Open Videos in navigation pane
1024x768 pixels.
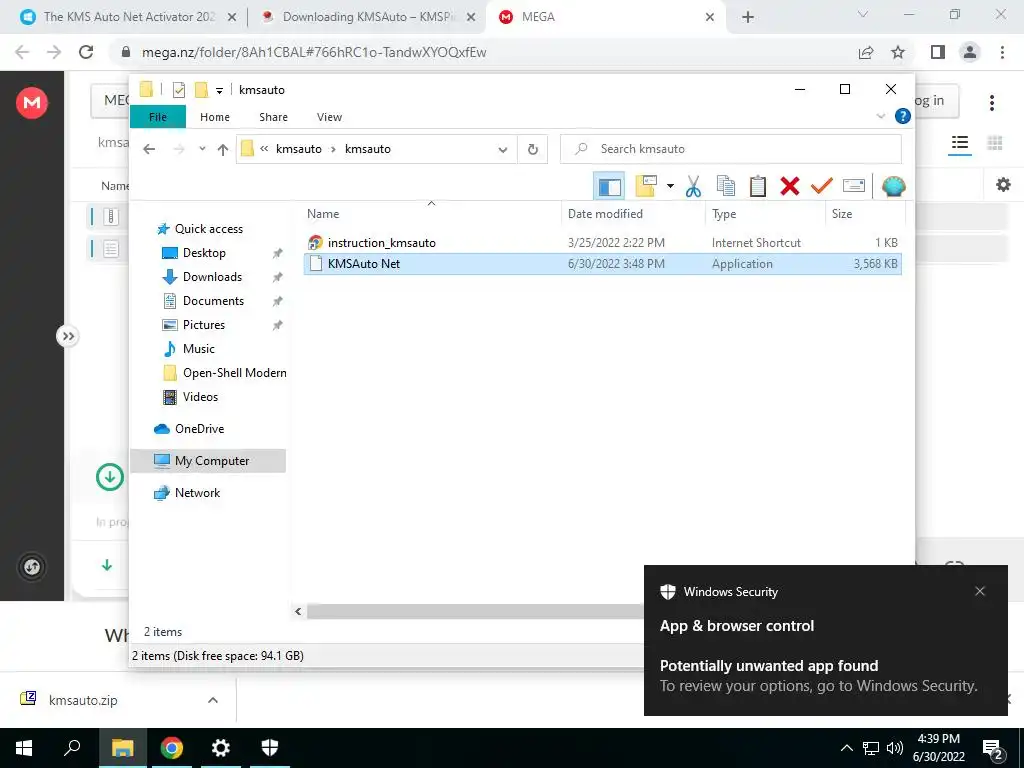[x=200, y=397]
